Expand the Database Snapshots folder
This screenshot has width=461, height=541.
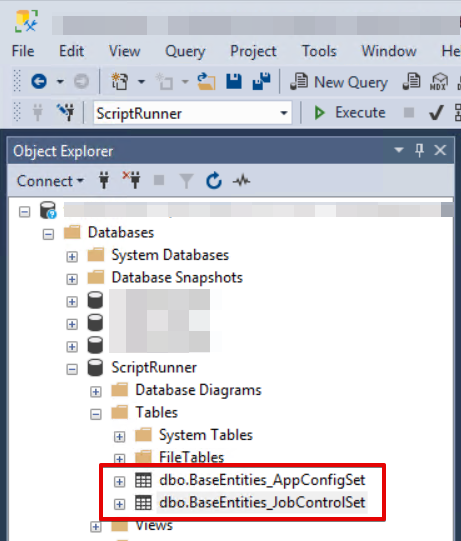[72, 279]
